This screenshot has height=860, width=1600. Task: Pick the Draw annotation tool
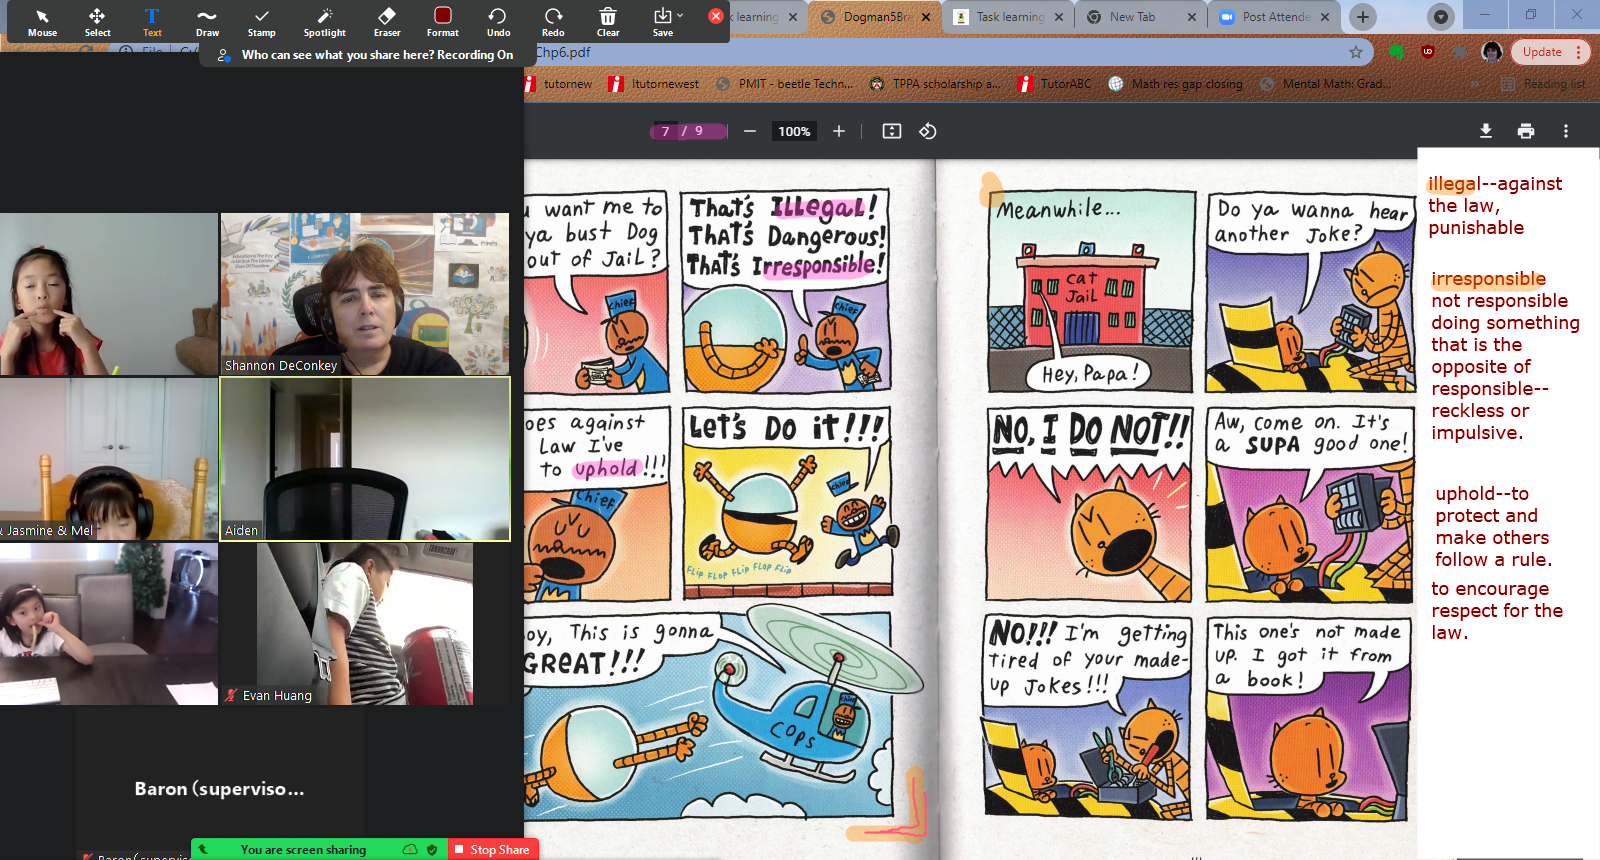pos(207,21)
